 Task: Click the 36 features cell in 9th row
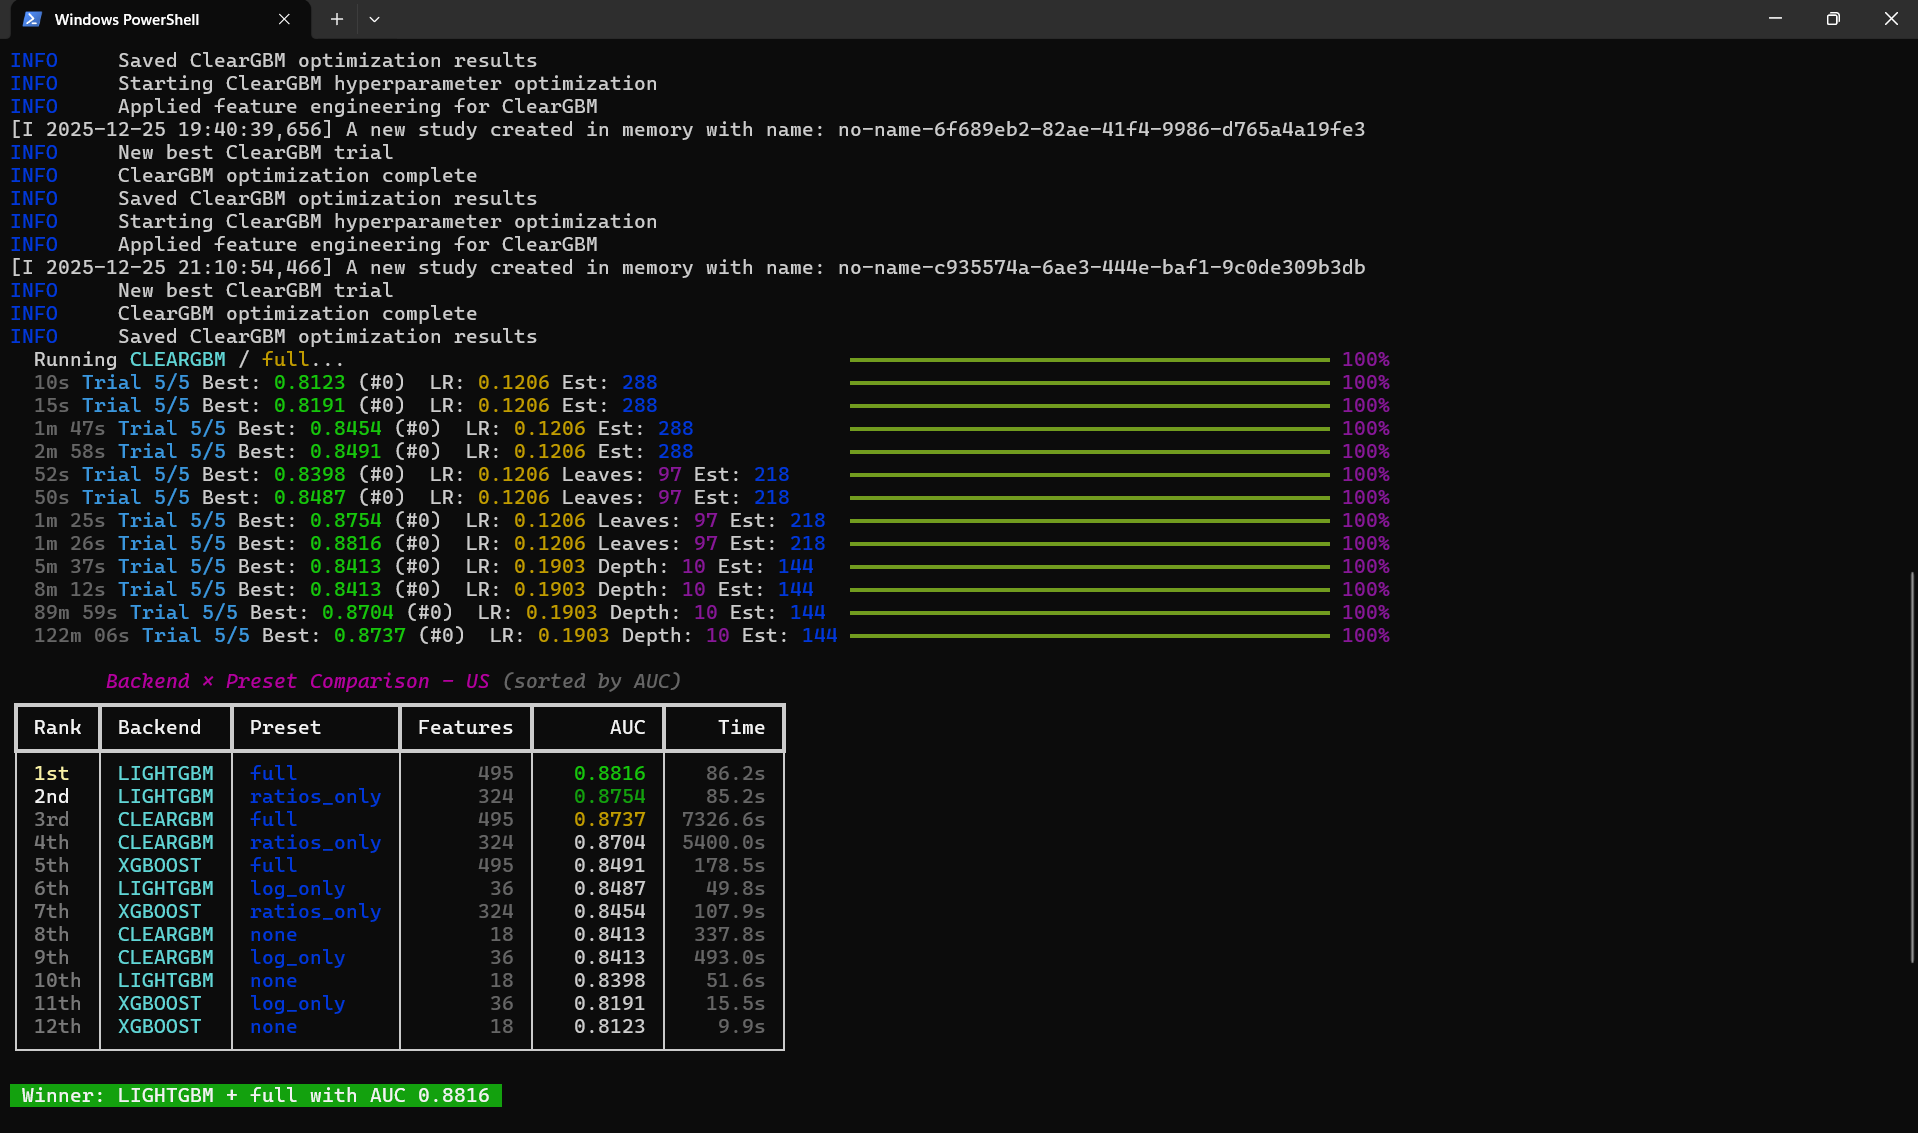(x=501, y=958)
